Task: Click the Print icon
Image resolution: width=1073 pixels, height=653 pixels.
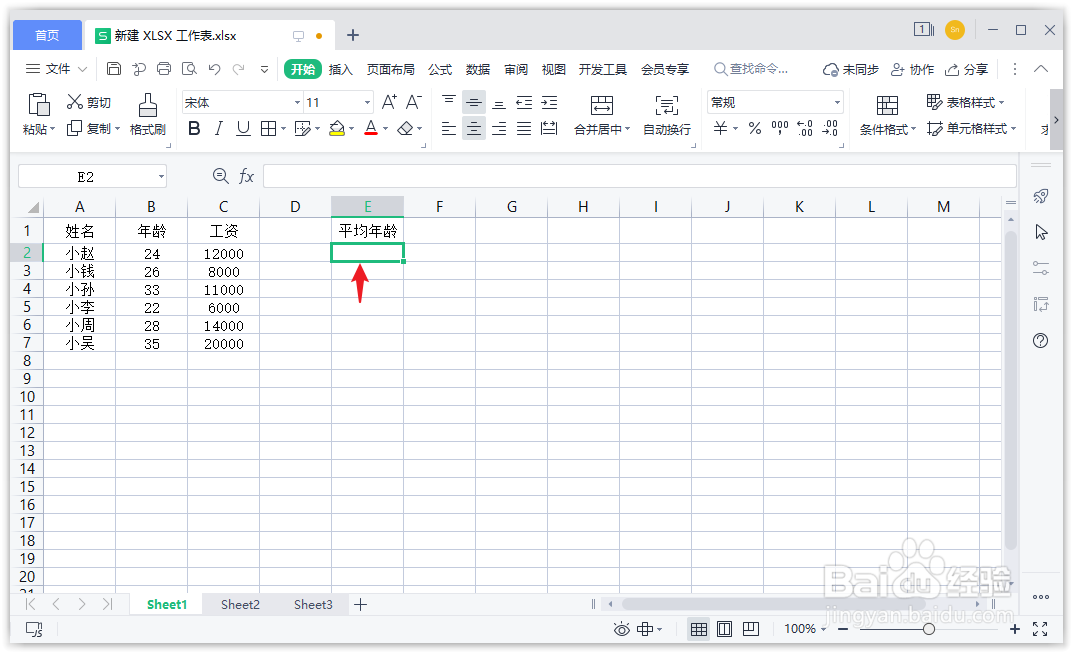Action: 164,68
